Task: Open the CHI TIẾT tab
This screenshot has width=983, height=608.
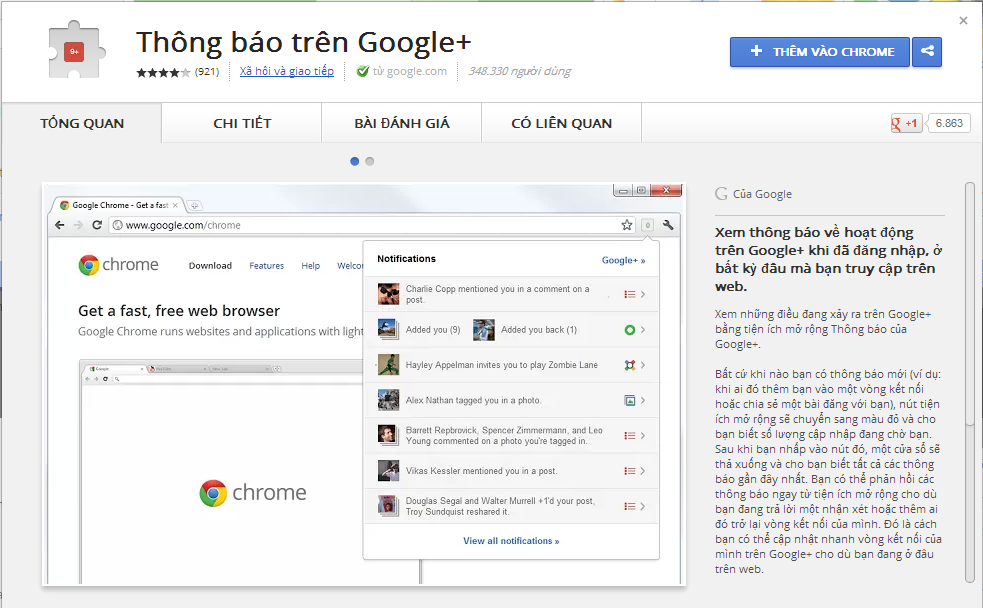Action: pos(242,123)
